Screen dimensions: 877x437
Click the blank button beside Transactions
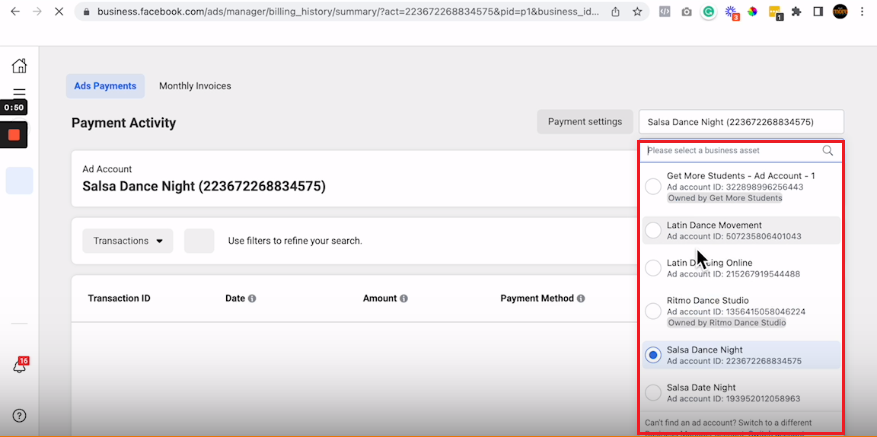tap(199, 241)
